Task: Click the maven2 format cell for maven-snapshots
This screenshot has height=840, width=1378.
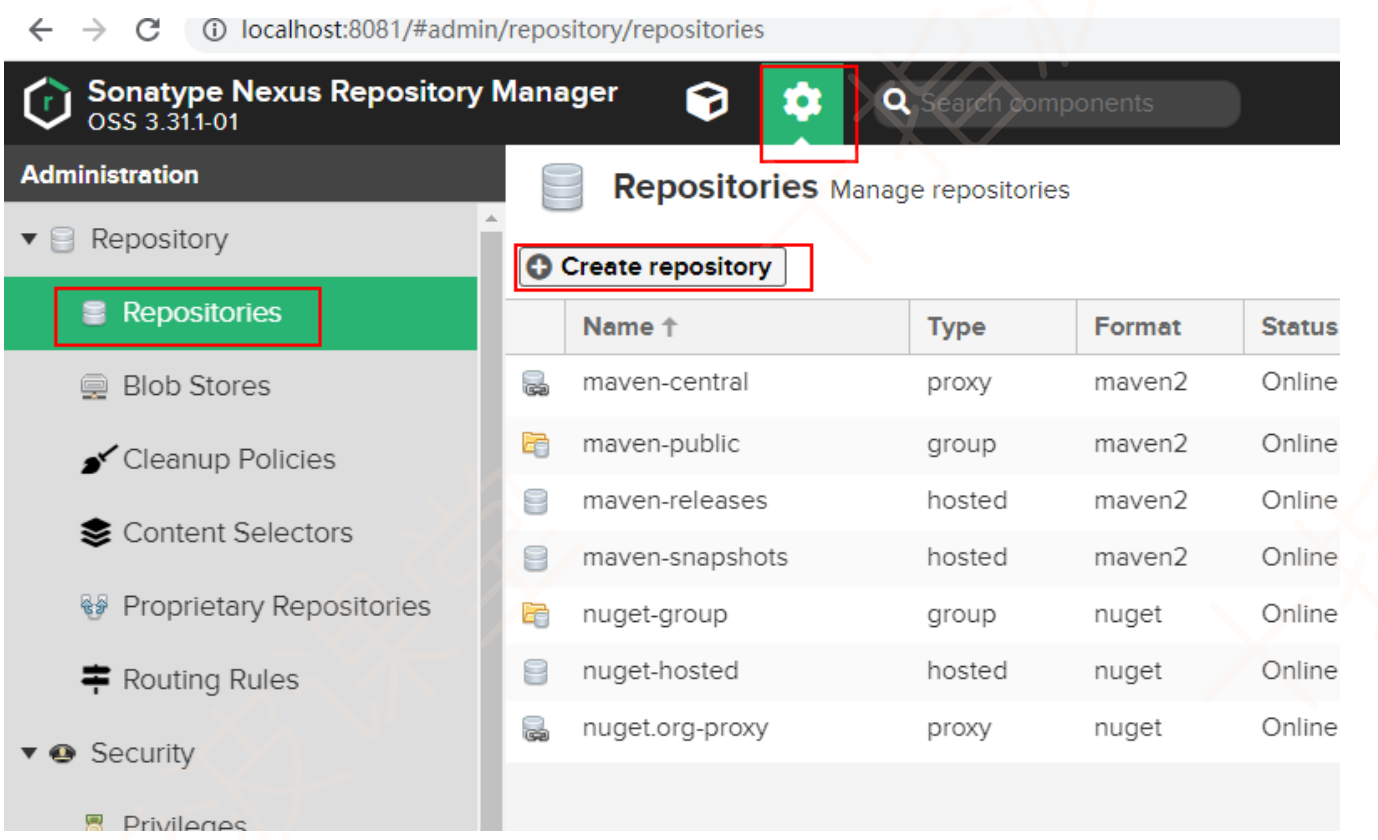Action: tap(1141, 558)
